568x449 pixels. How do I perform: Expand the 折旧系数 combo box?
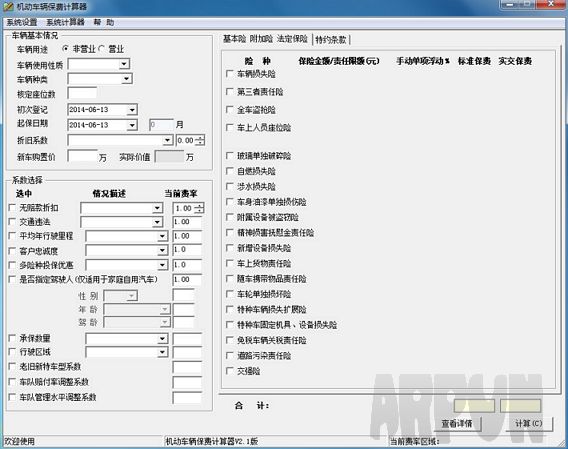coord(167,140)
